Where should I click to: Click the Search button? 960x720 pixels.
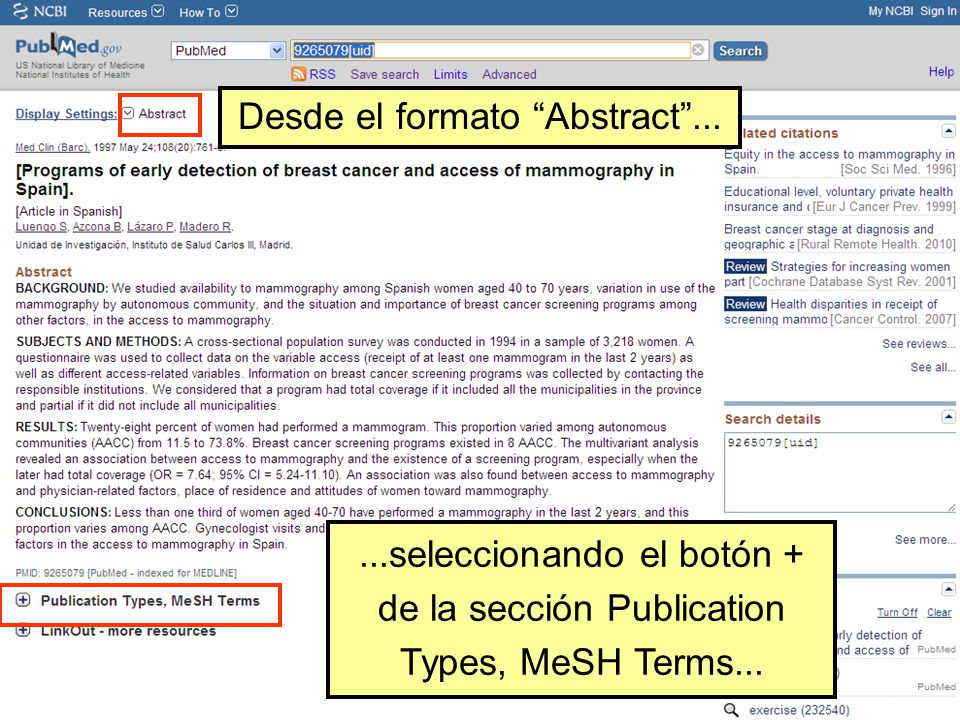tap(740, 51)
